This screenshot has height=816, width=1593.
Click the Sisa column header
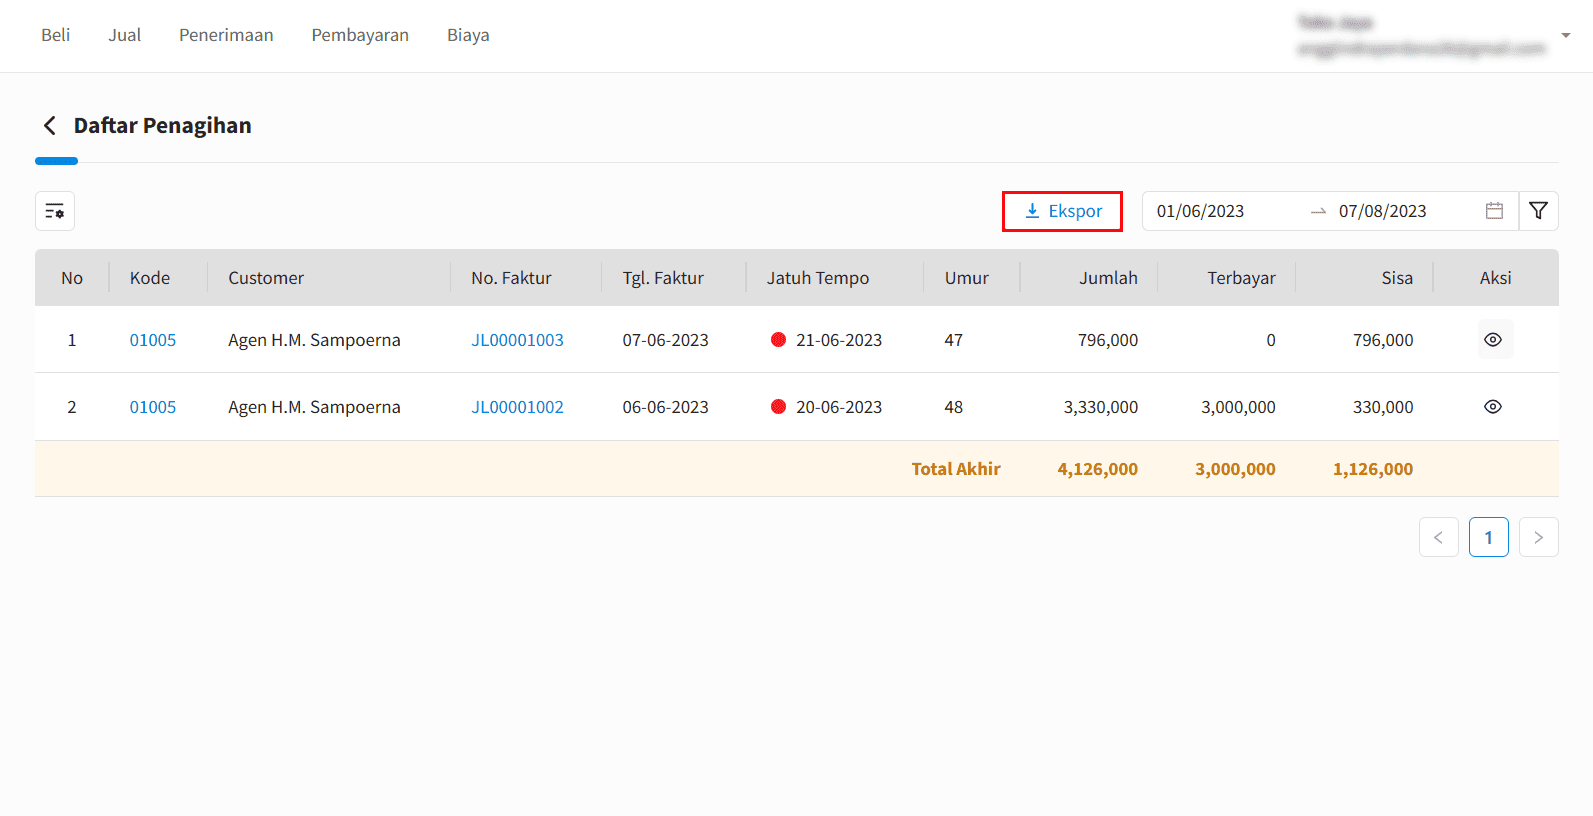pyautogui.click(x=1397, y=278)
